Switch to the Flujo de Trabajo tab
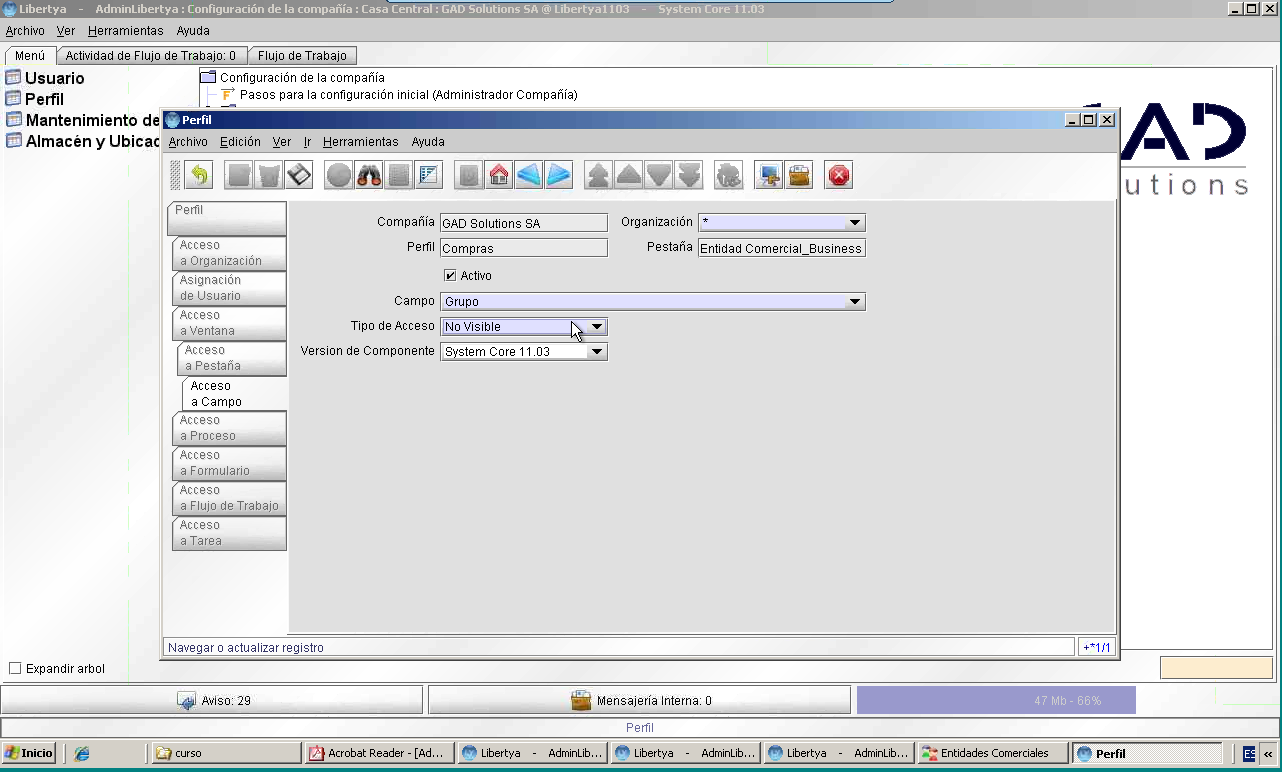This screenshot has width=1282, height=772. click(302, 56)
